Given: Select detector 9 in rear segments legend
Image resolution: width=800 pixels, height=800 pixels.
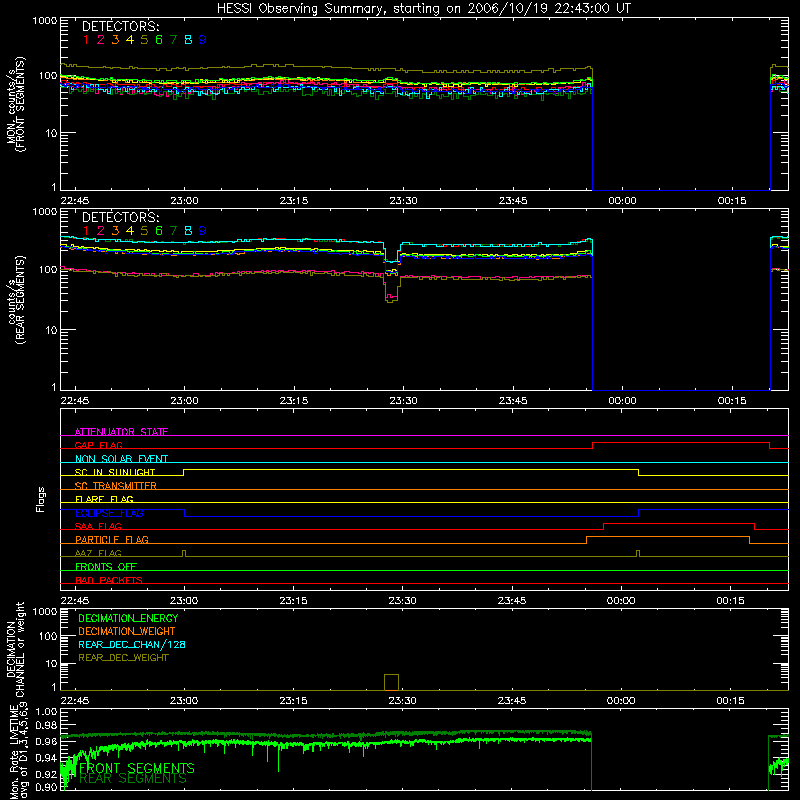Looking at the screenshot, I should click(203, 231).
